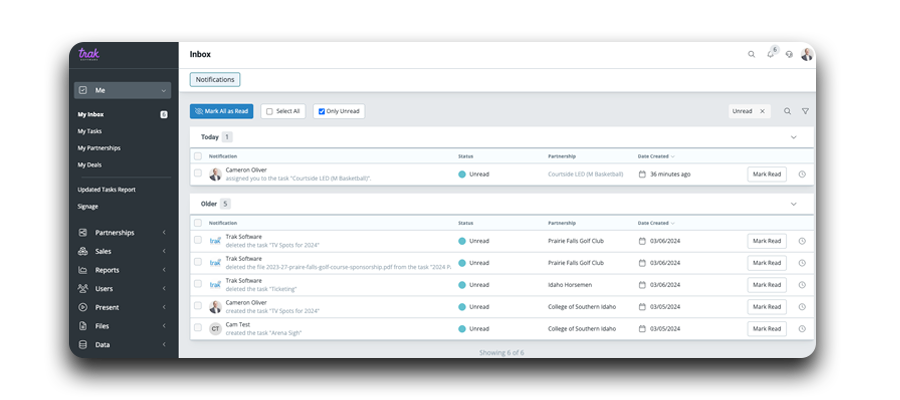Image resolution: width=900 pixels, height=400 pixels.
Task: Remove the Unread filter chip
Action: 762,111
